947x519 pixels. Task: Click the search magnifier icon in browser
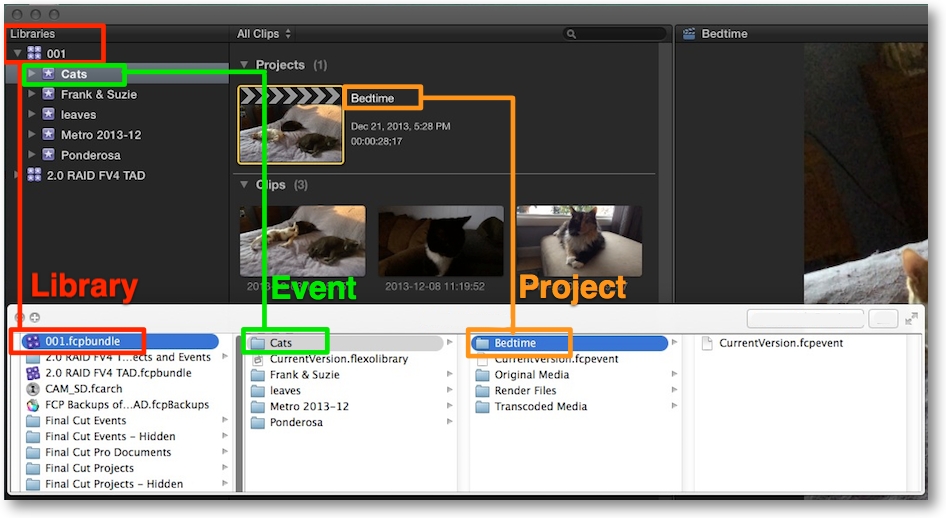(571, 34)
